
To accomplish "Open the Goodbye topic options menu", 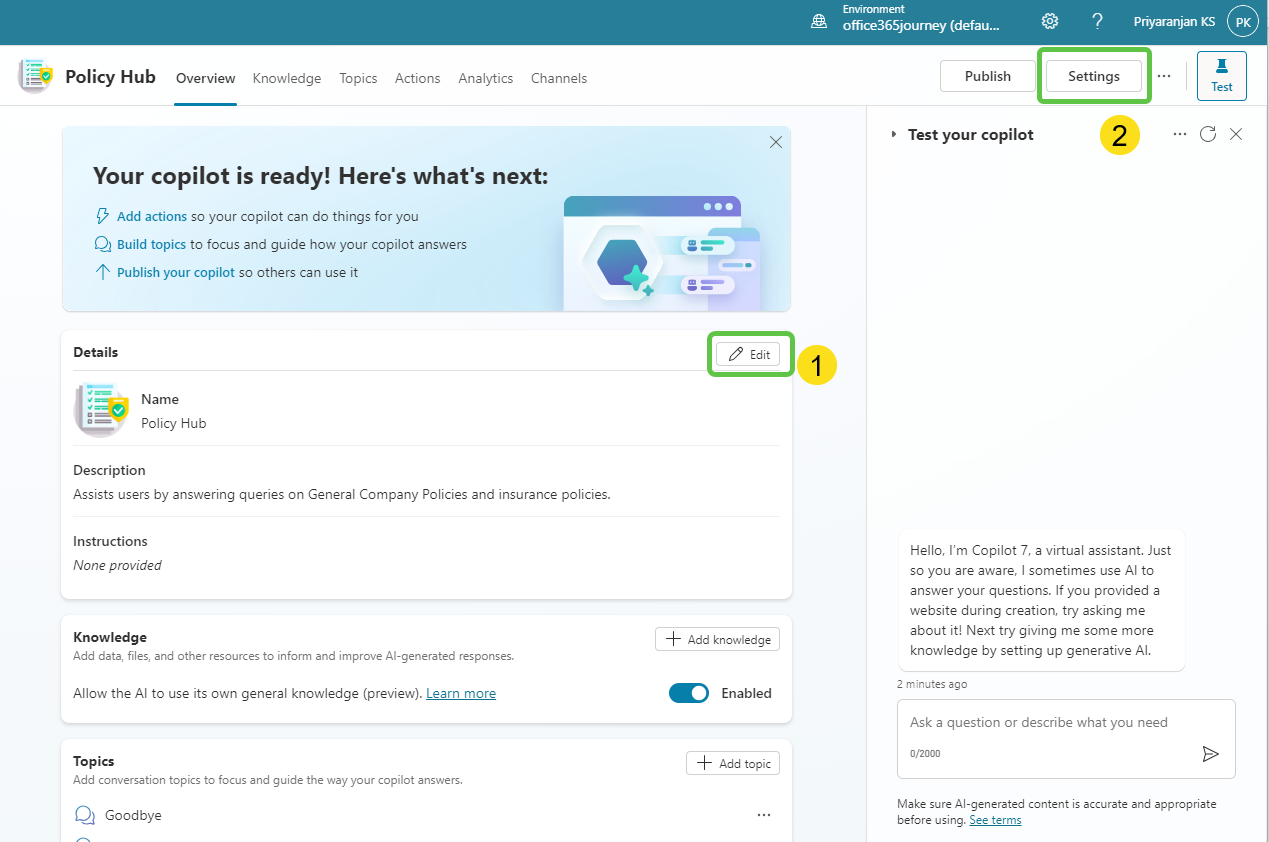I will pos(764,815).
